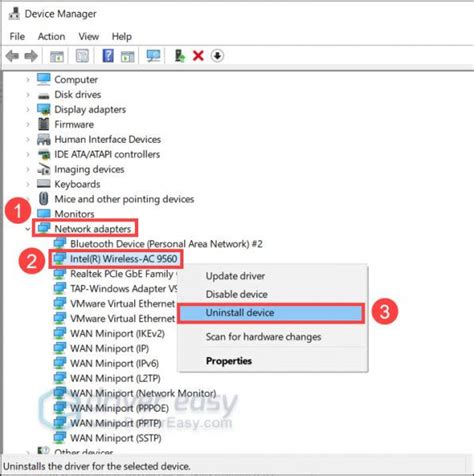Select Bluetooth Device (Personal Area Network) #2
The image size is (474, 476).
pyautogui.click(x=166, y=244)
